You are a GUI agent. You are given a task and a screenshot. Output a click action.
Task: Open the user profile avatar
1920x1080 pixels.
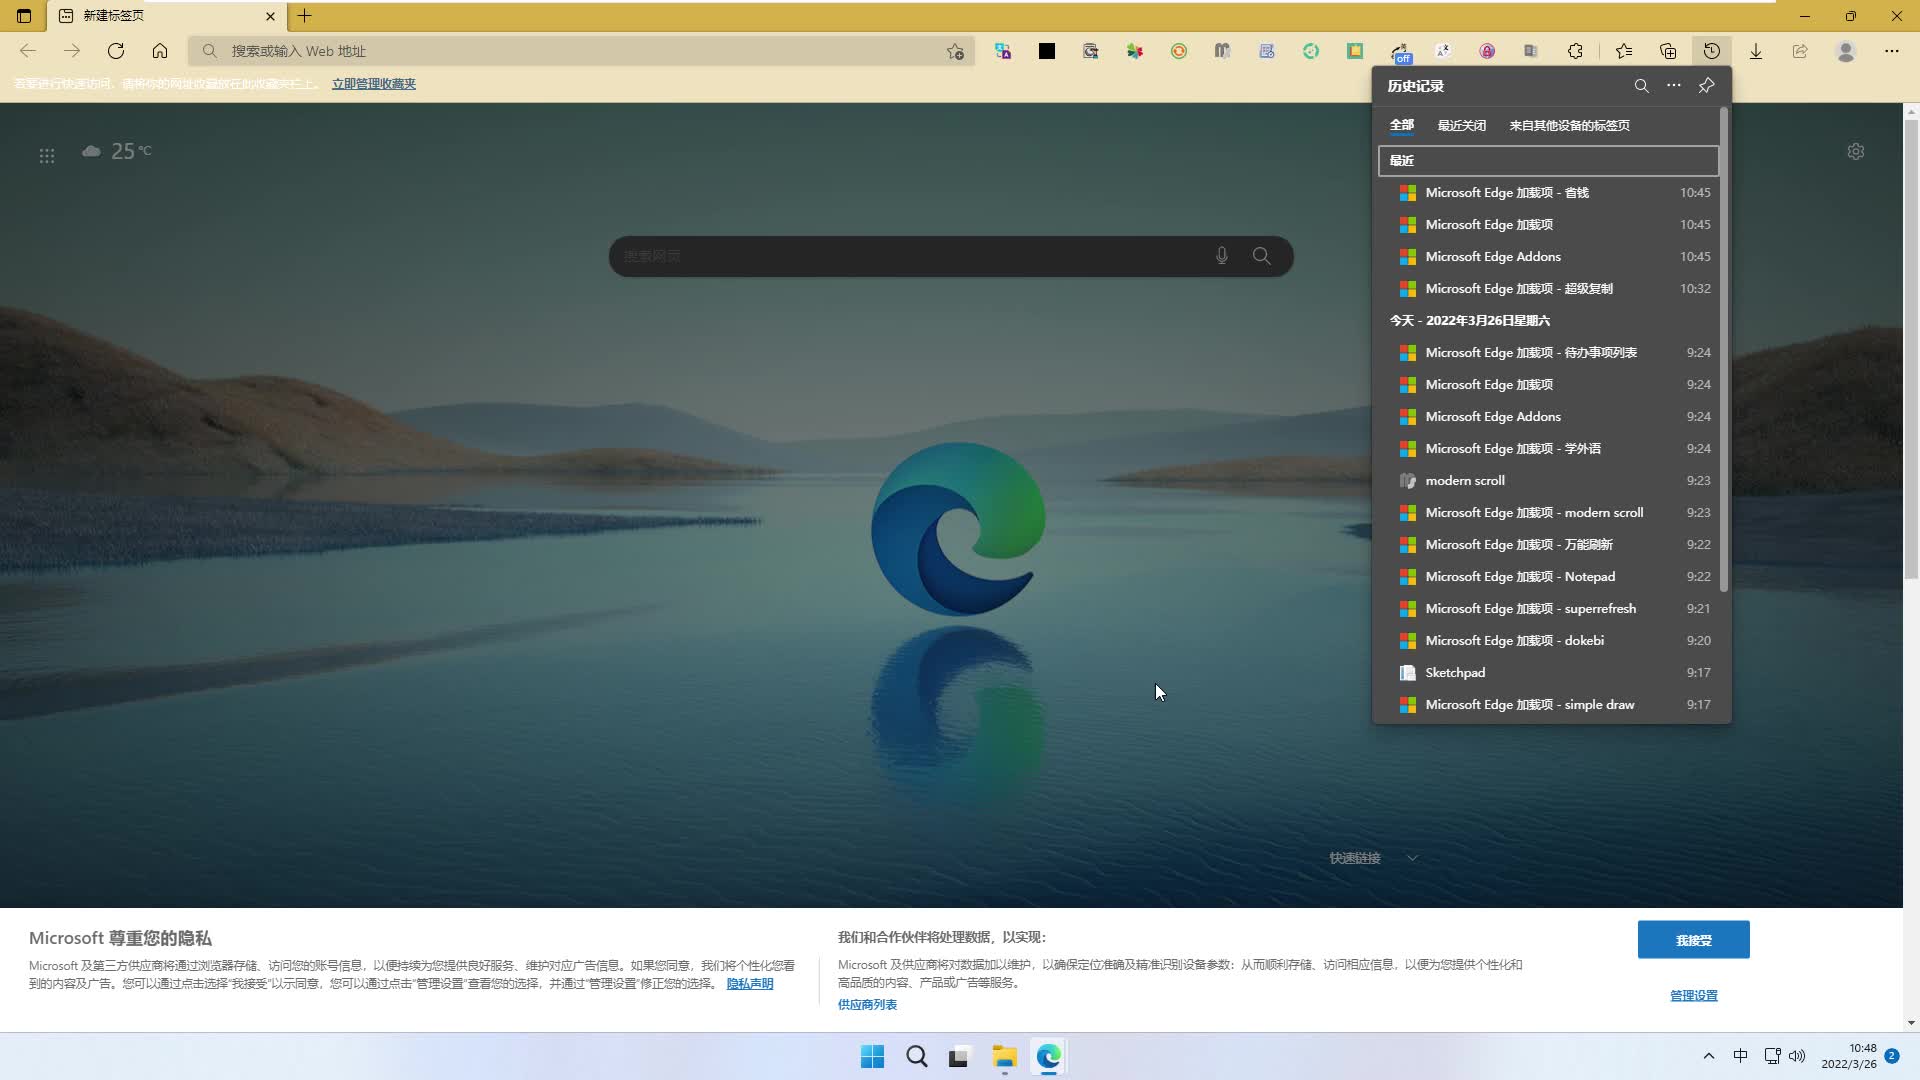click(1846, 51)
